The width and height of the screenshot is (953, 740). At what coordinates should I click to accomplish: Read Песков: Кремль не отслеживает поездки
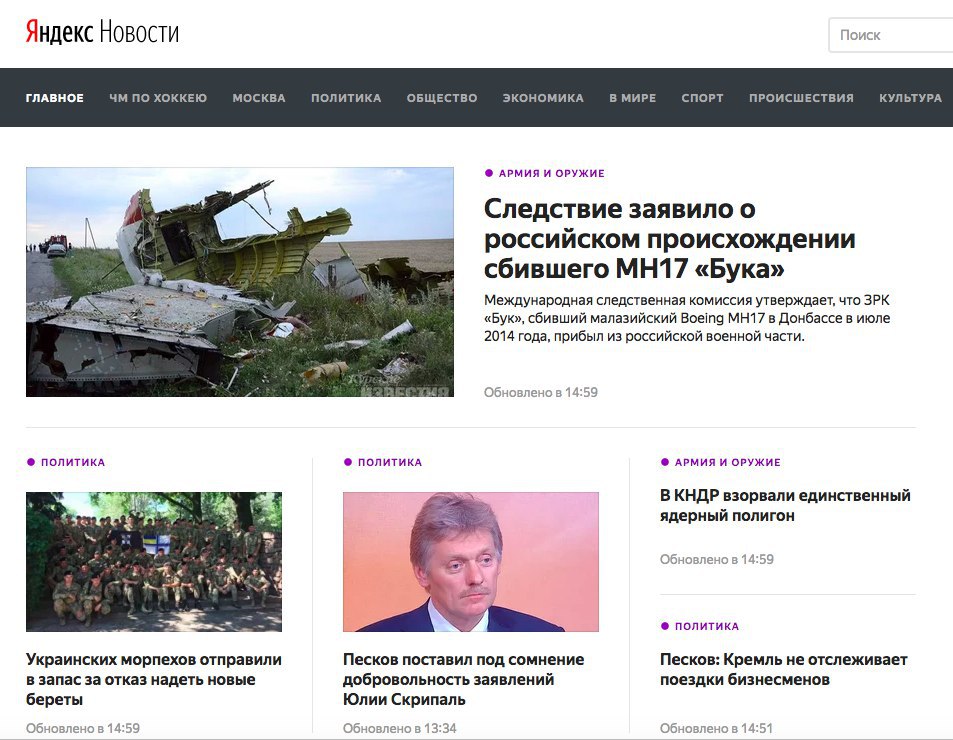783,670
